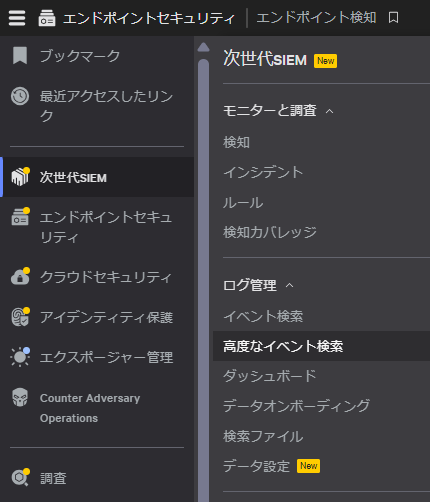
Task: Collapse the ログ管理 section chevron
Action: tap(290, 285)
